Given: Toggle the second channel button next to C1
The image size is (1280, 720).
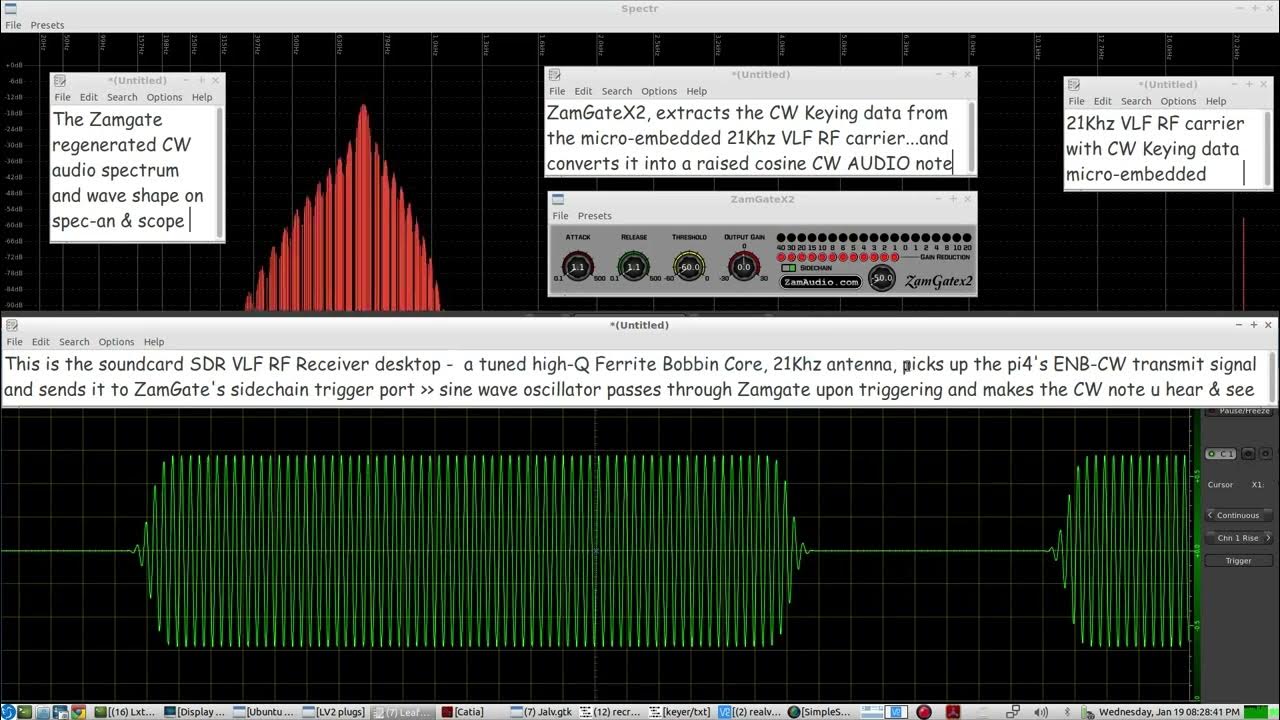Looking at the screenshot, I should [1248, 454].
